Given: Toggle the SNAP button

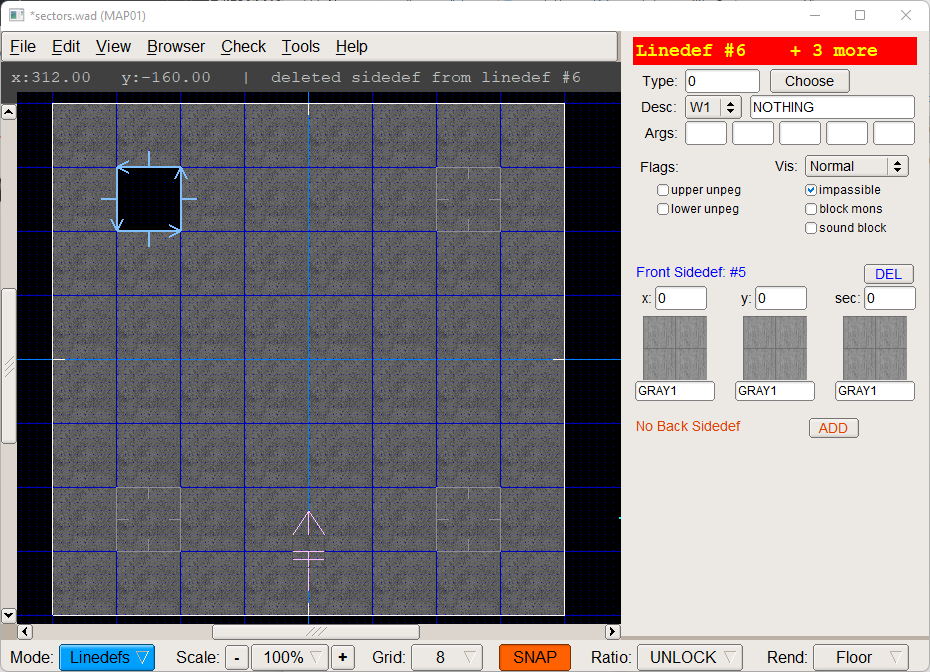Looking at the screenshot, I should (534, 657).
